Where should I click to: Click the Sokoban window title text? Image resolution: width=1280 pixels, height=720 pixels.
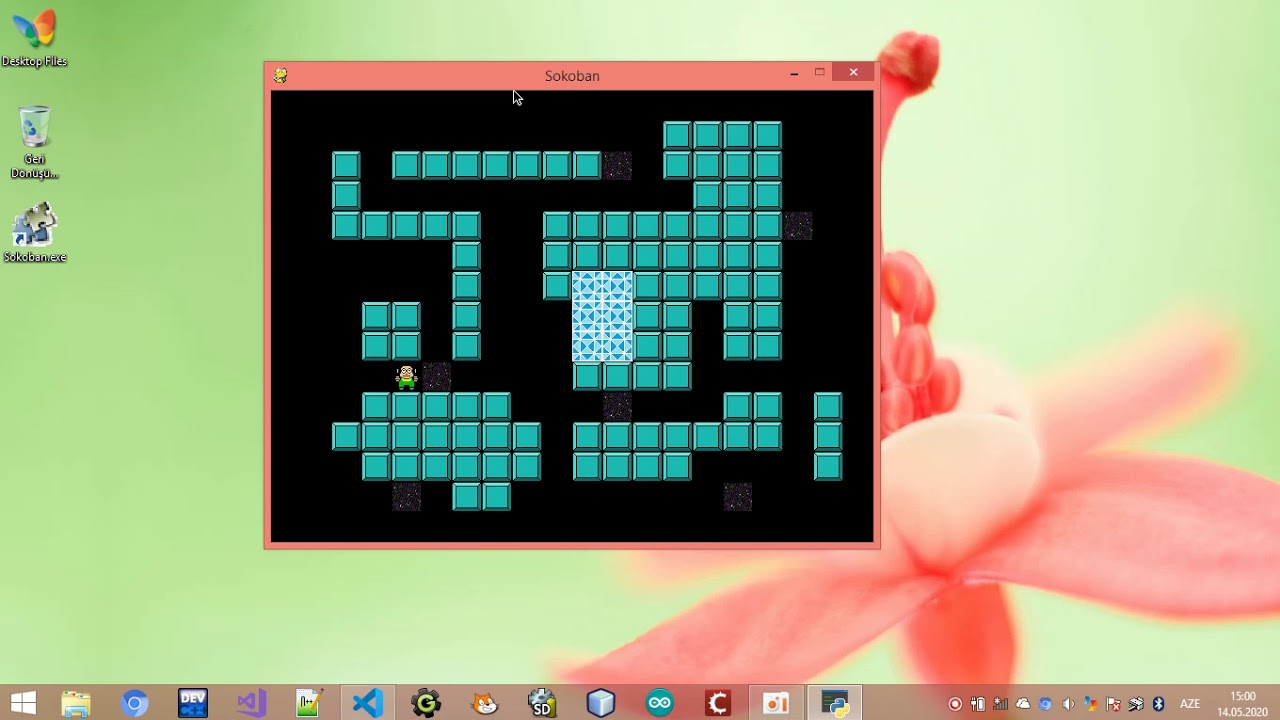tap(572, 76)
